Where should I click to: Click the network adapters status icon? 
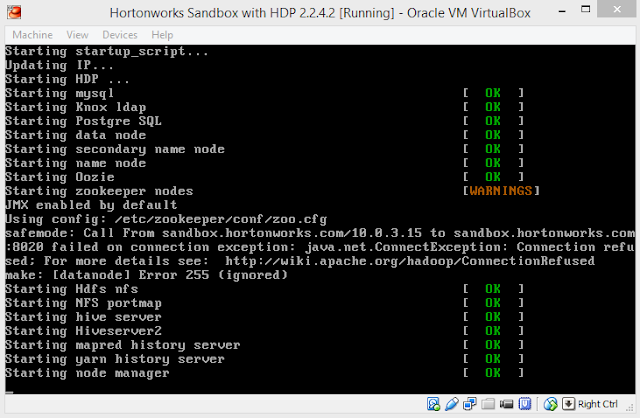(469, 404)
